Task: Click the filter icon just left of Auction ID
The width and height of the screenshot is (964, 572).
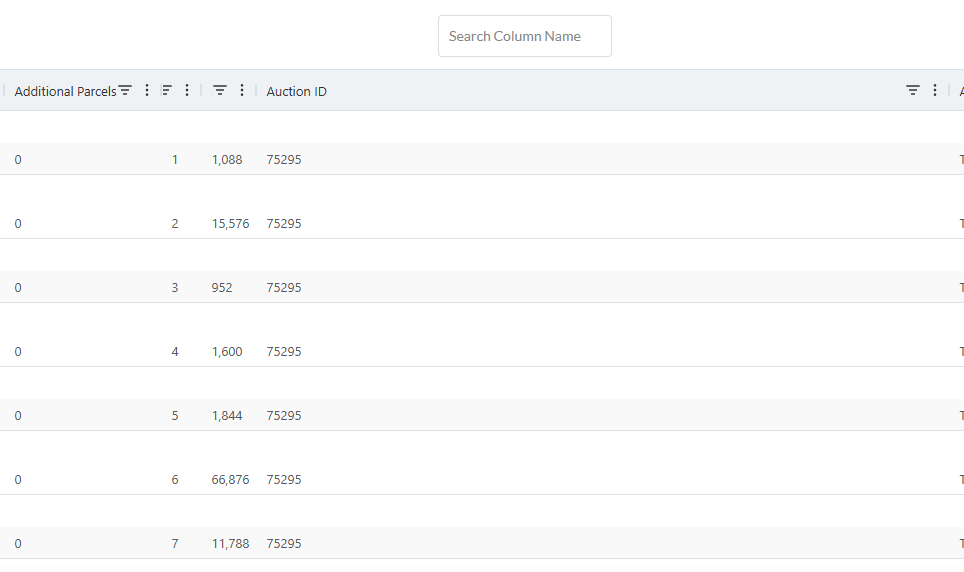Action: coord(220,91)
